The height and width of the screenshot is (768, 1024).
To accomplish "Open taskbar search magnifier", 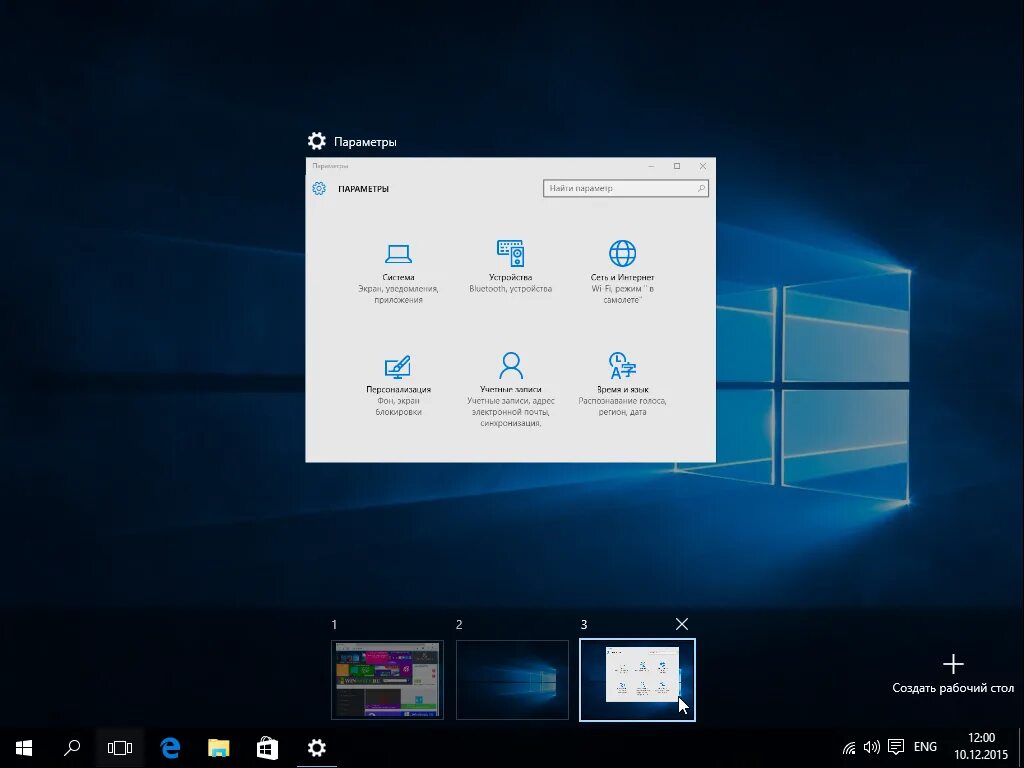I will (72, 748).
